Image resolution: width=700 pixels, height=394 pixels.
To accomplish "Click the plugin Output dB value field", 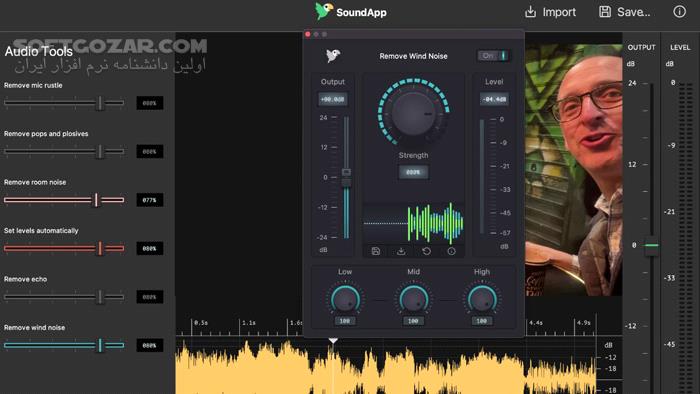I will click(333, 99).
